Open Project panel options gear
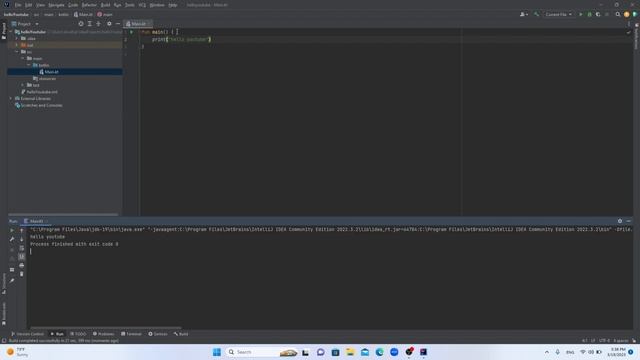 [109, 24]
